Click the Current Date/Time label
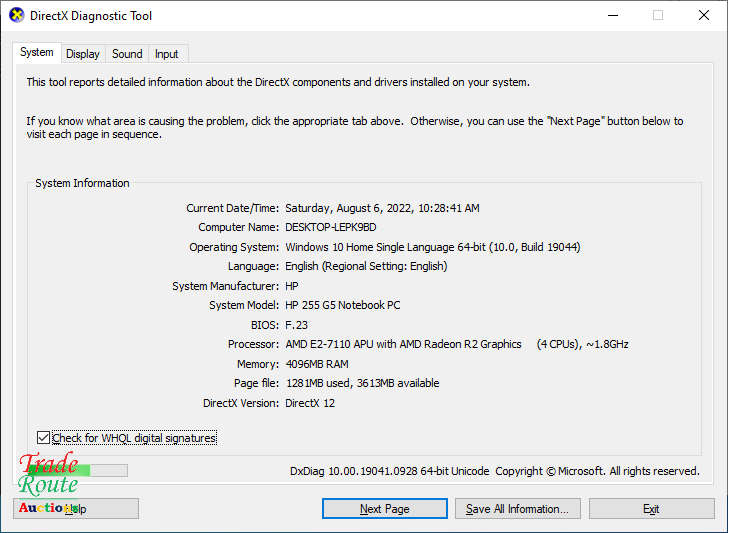This screenshot has height=533, width=734. tap(232, 208)
